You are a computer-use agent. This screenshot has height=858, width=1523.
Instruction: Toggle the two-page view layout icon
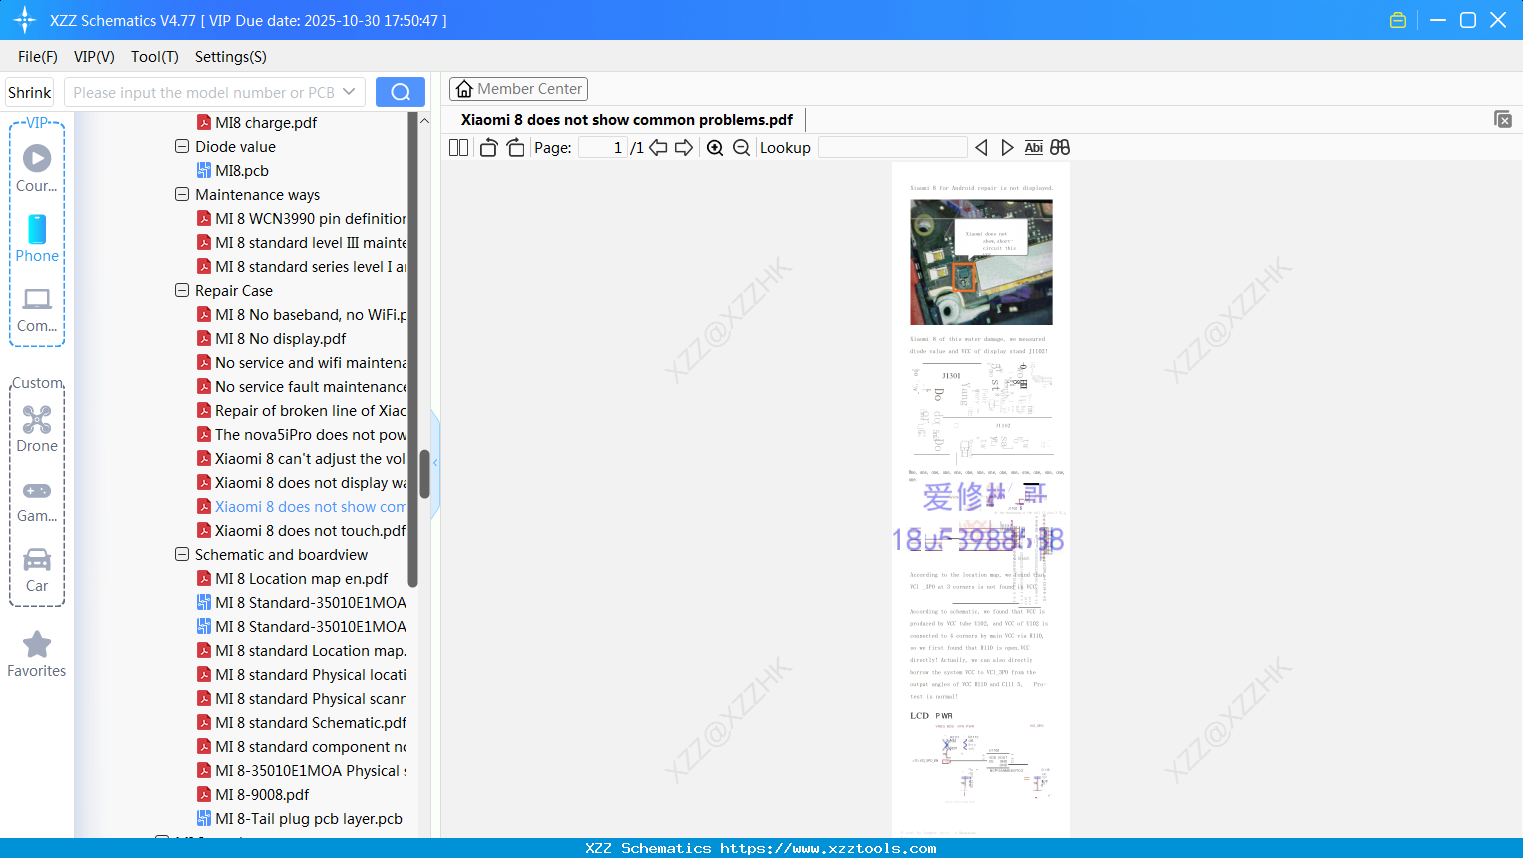458,148
